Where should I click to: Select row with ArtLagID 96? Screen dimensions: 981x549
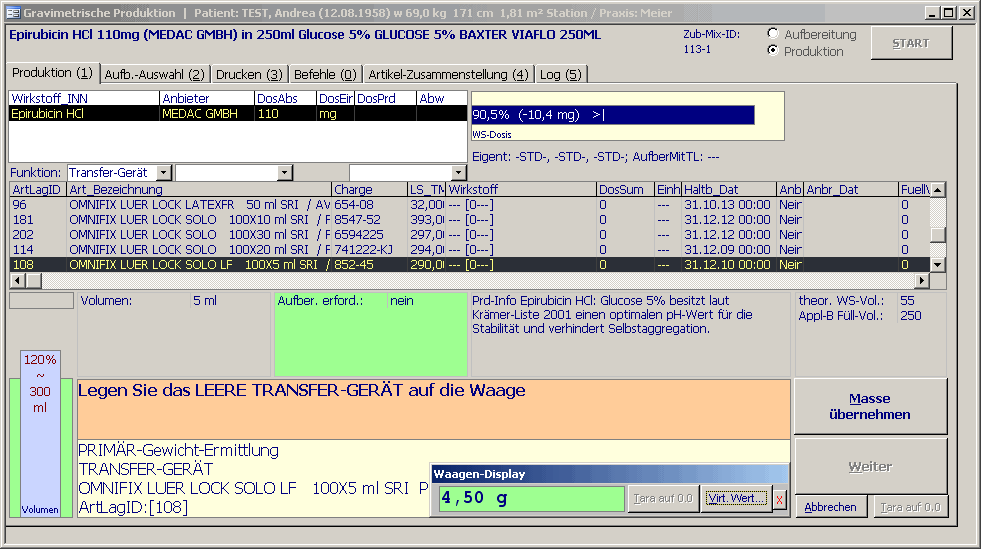(x=469, y=204)
